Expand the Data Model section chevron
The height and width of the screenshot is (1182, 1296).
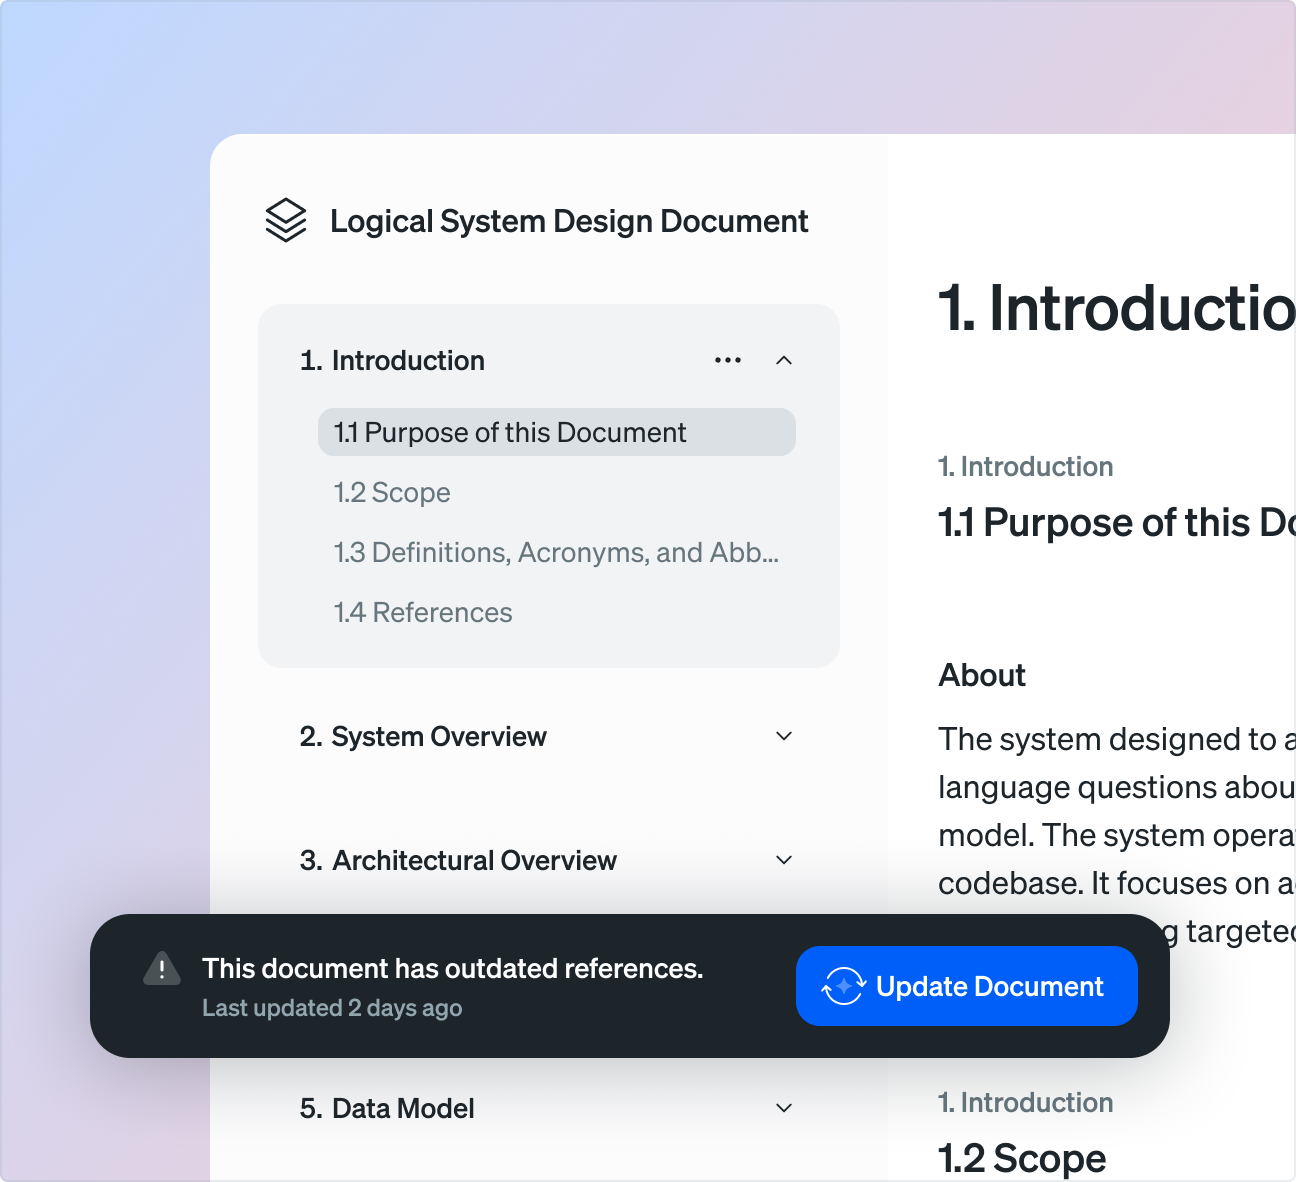pos(784,1108)
